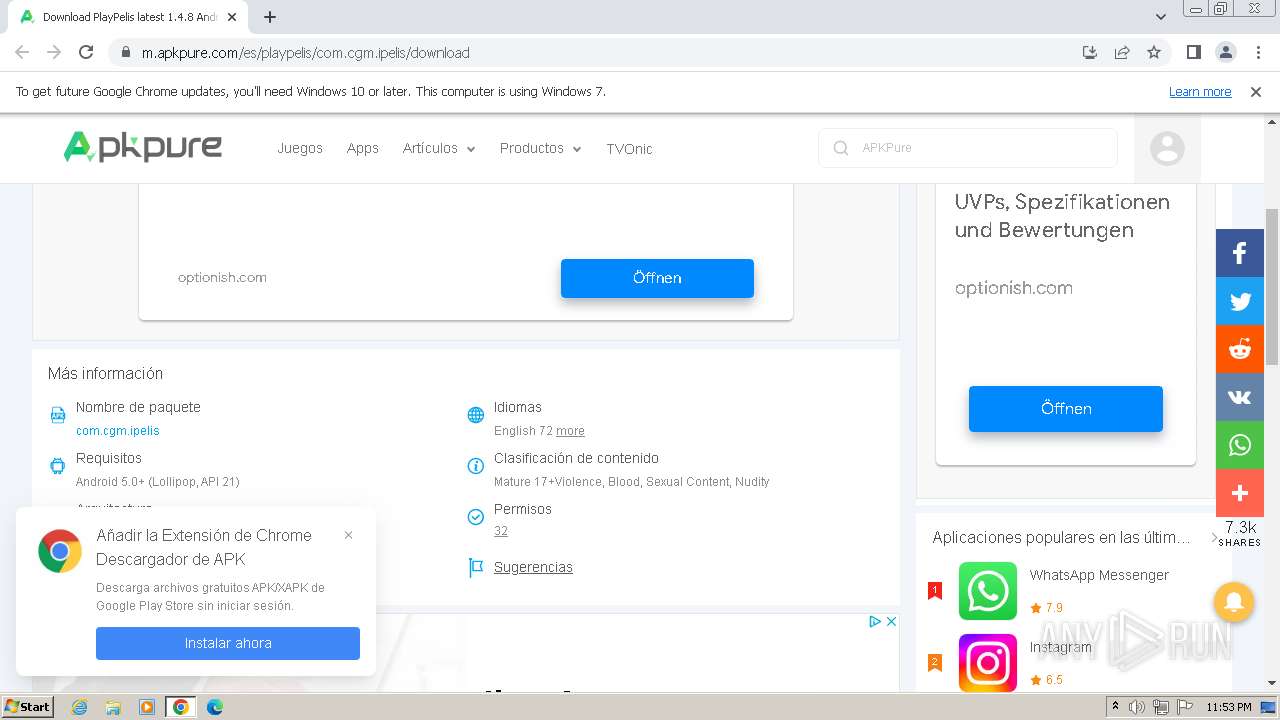Click the share page icon in address bar
1280x720 pixels.
point(1122,52)
